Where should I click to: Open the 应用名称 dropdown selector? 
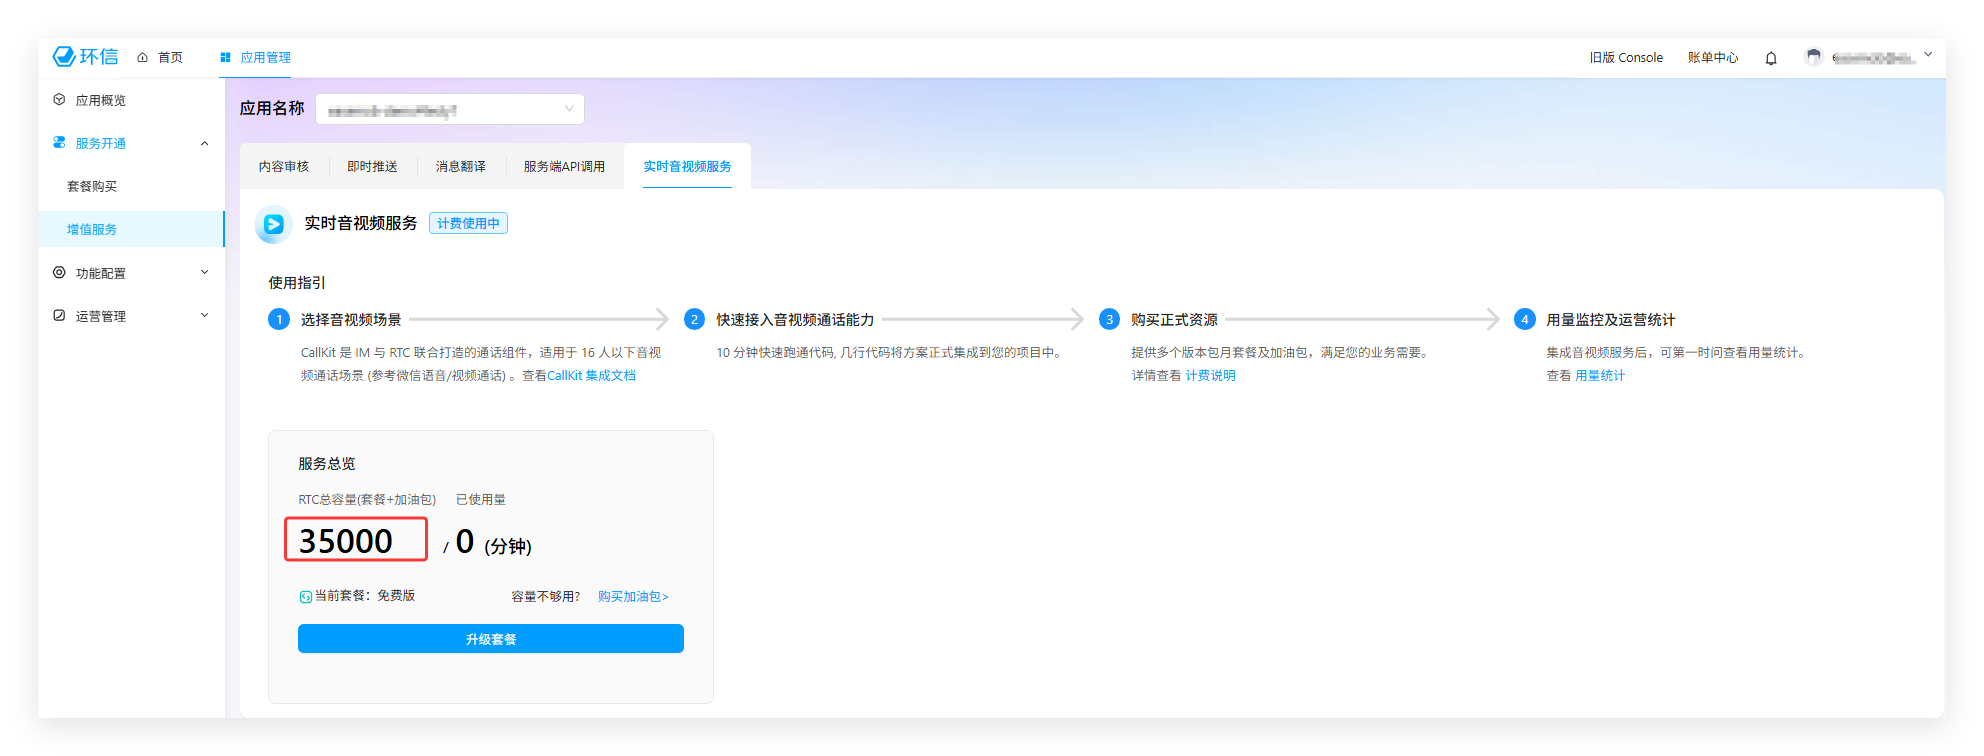coord(449,109)
